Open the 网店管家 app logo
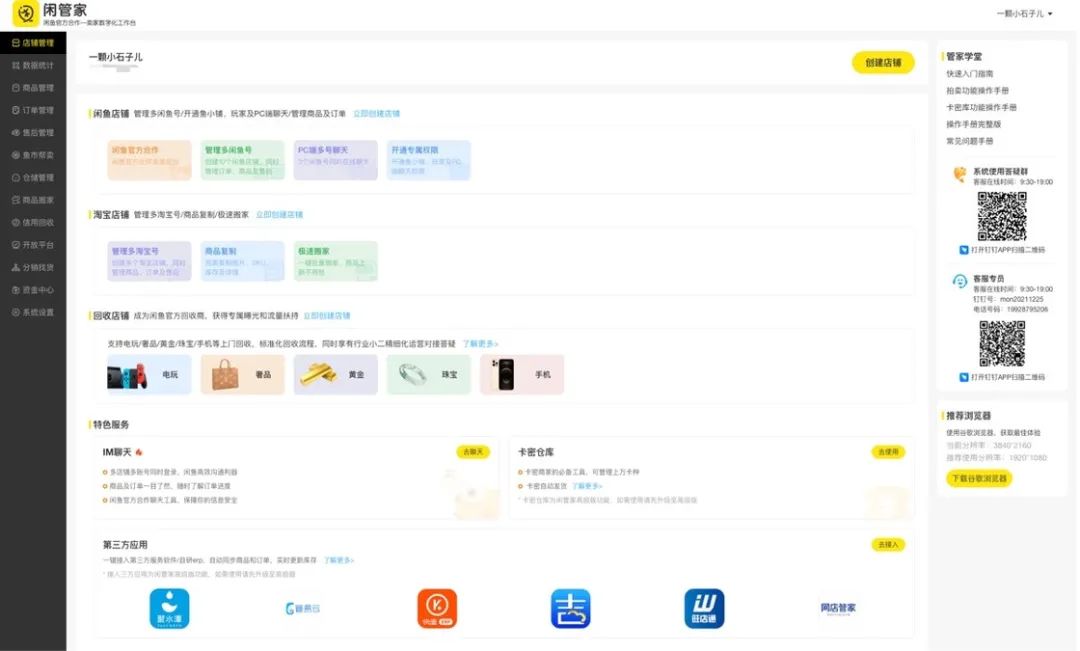 (x=838, y=608)
